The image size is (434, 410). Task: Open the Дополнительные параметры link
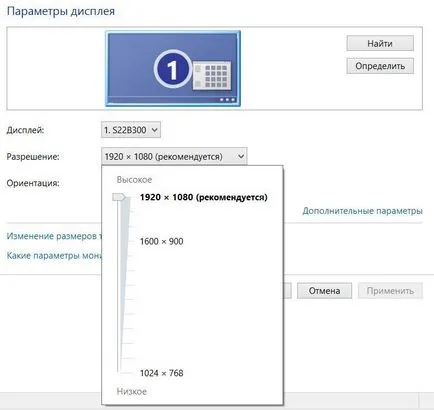pyautogui.click(x=362, y=211)
